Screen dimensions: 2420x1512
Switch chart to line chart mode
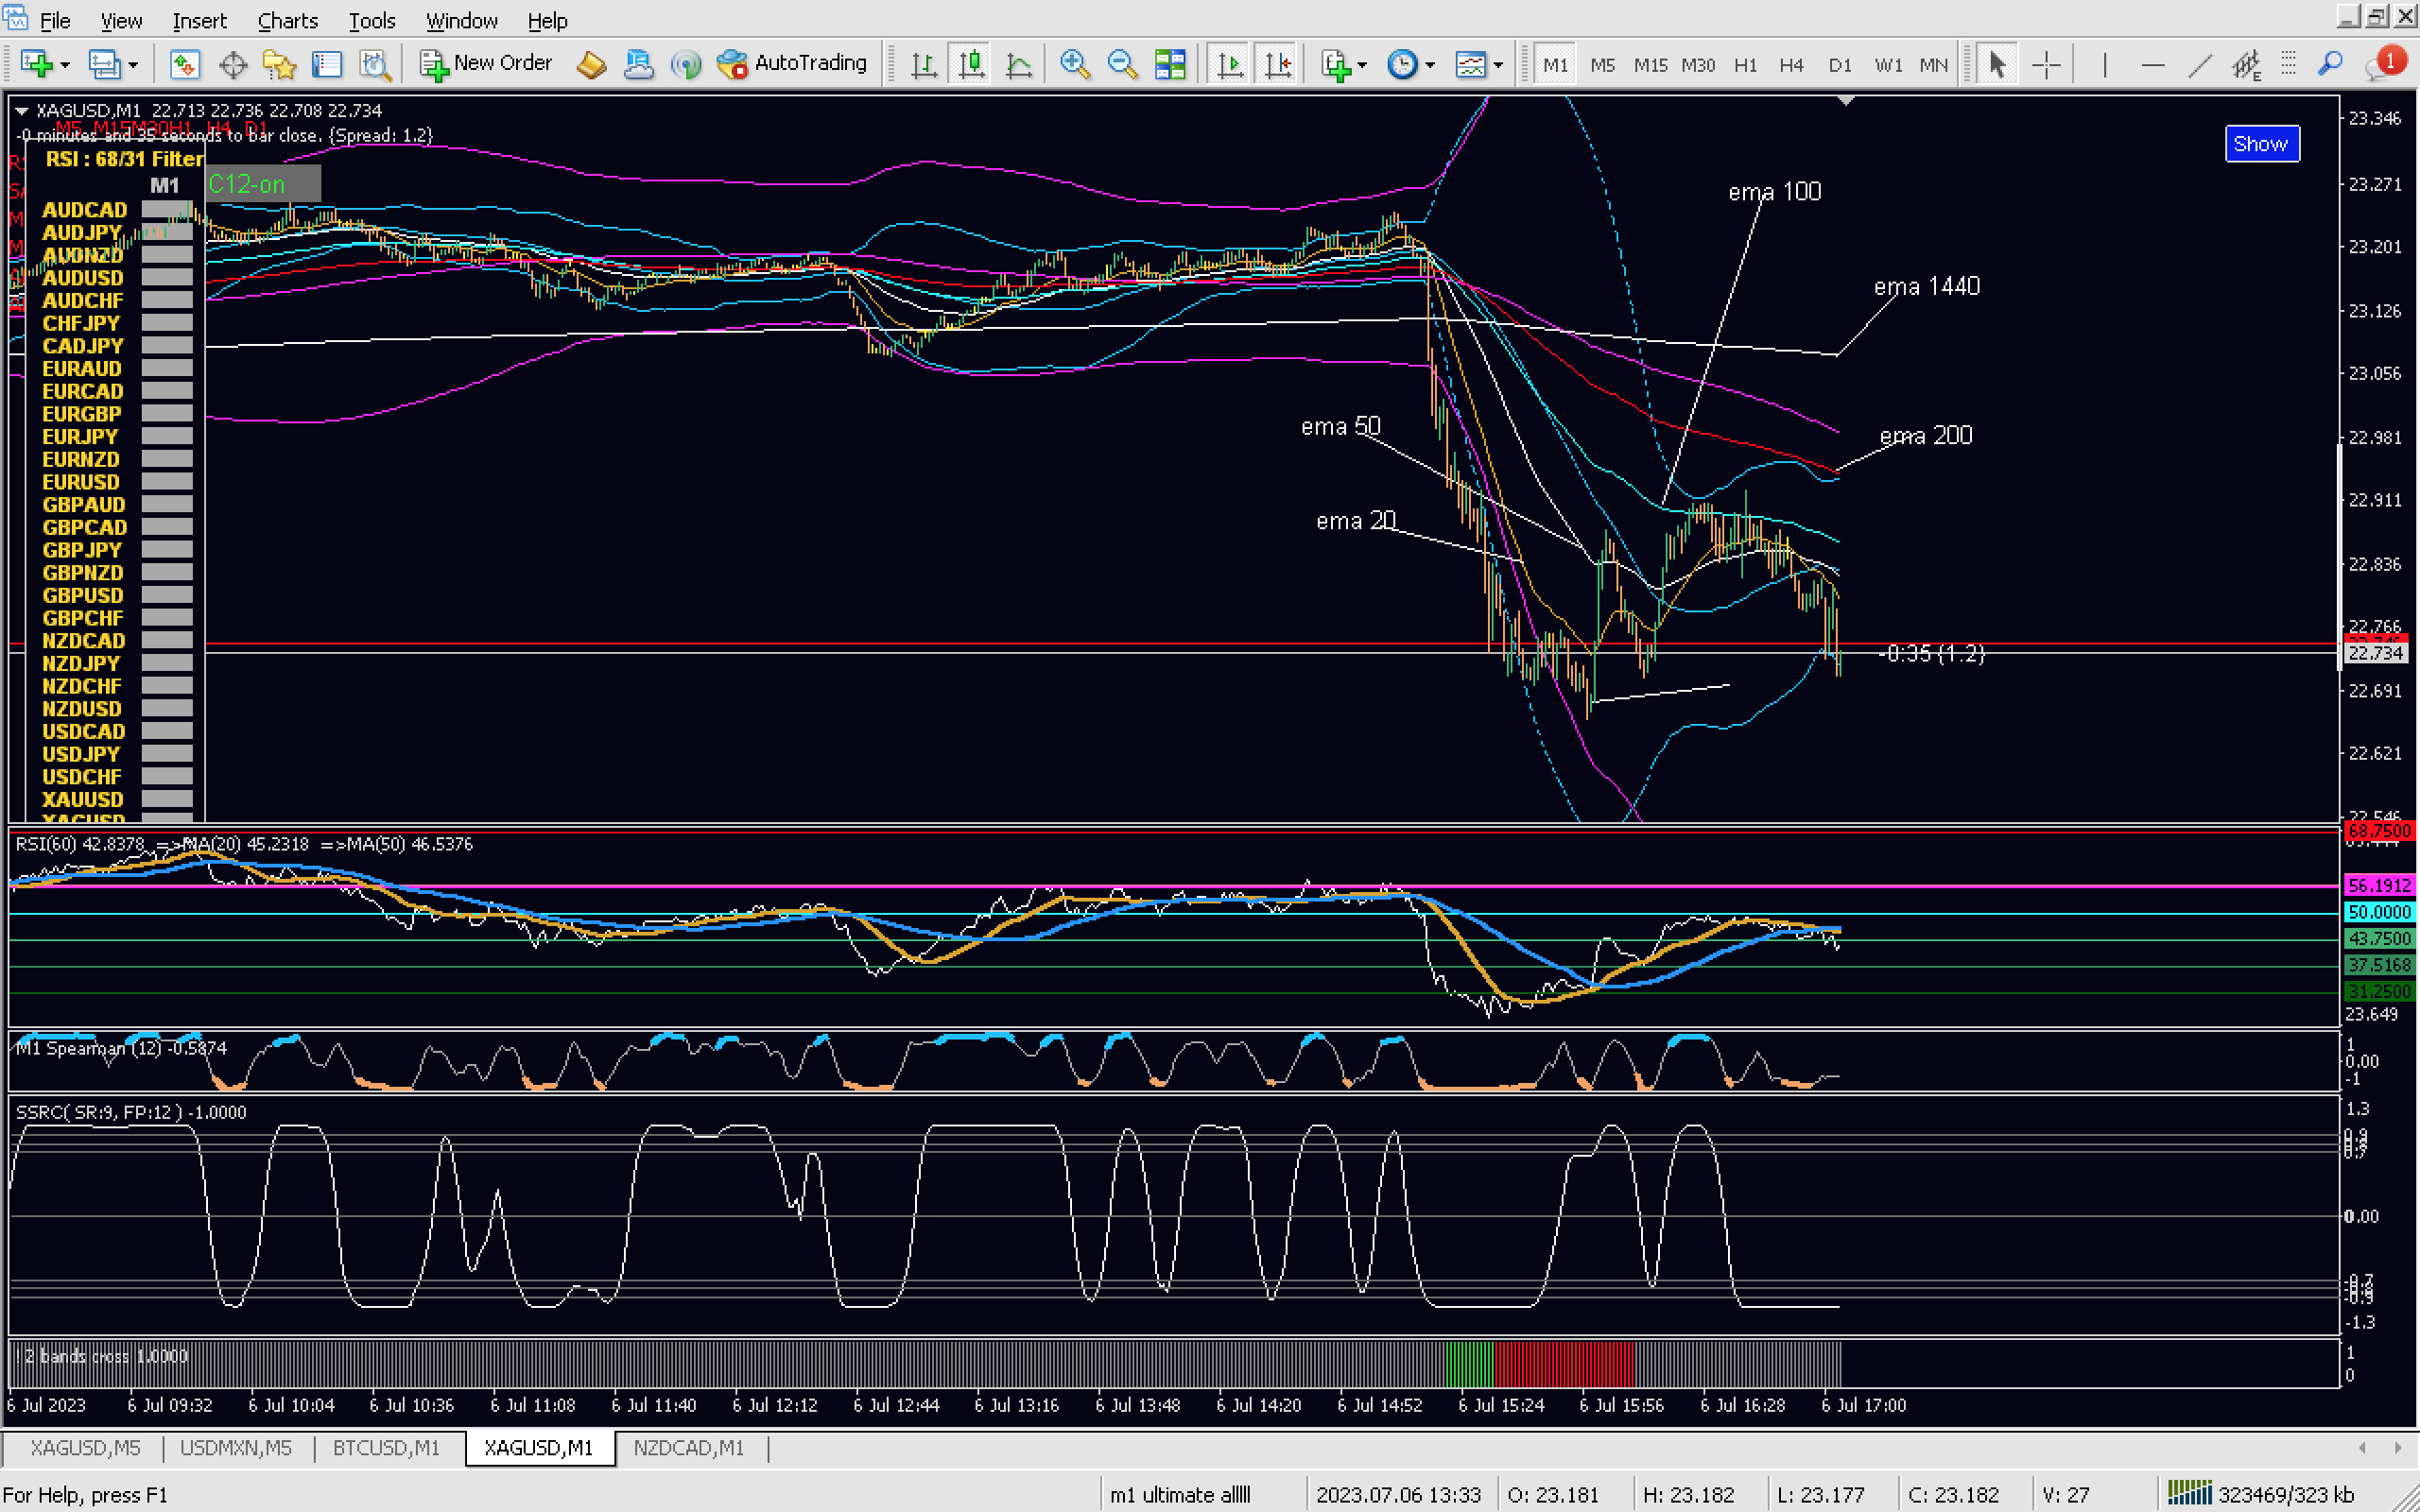[1018, 65]
